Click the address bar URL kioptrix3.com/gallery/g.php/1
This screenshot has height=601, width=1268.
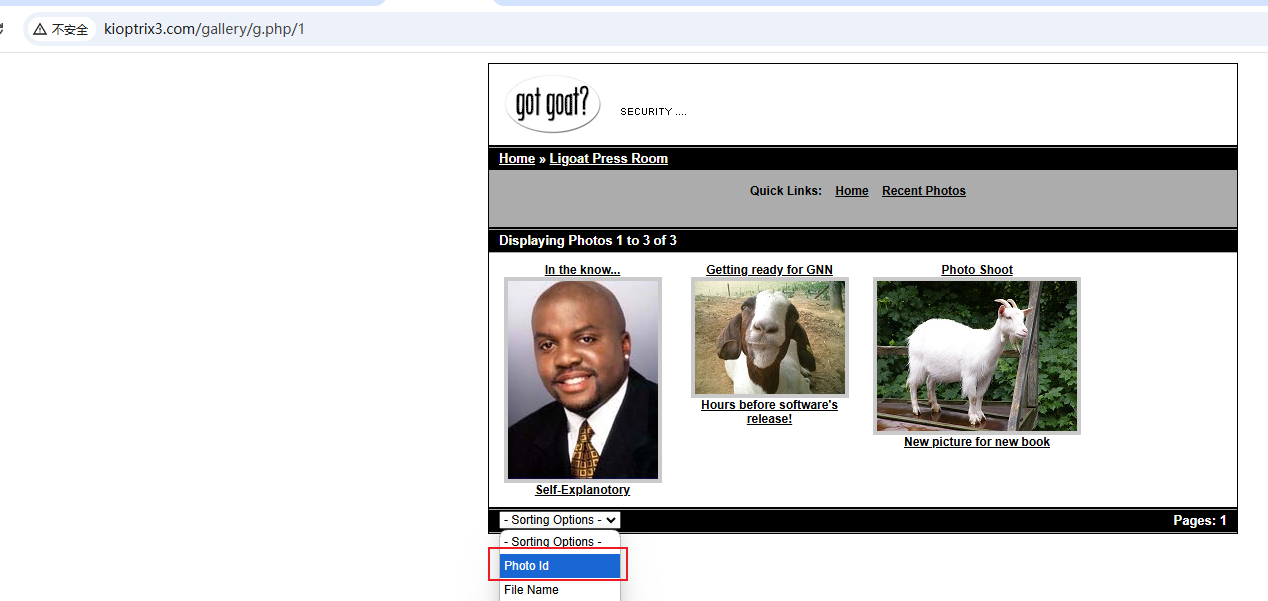[x=204, y=29]
